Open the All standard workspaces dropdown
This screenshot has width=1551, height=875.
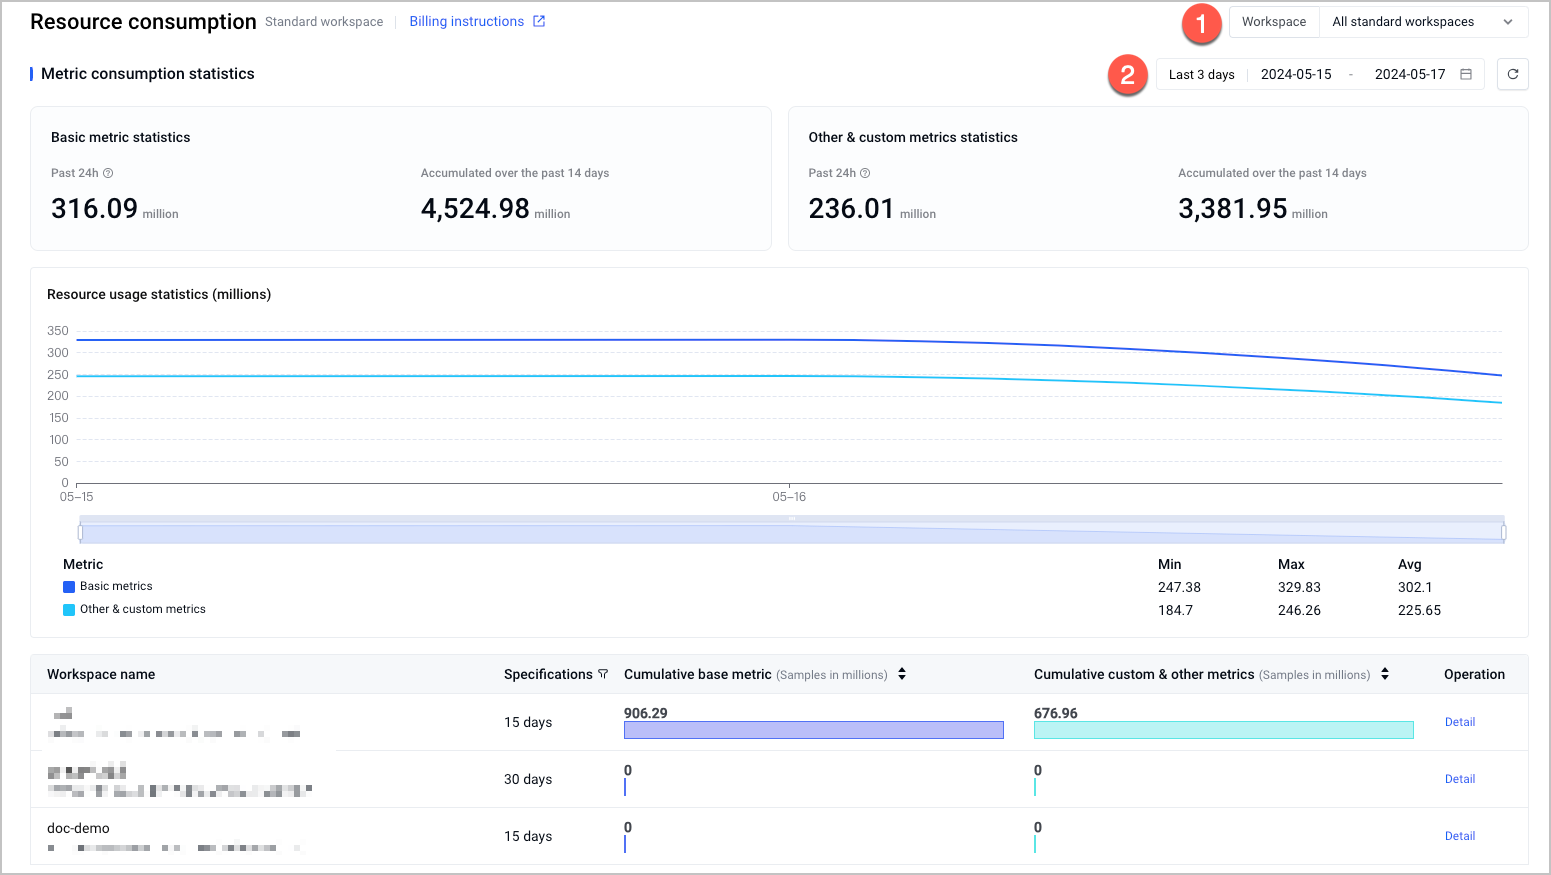pos(1423,22)
